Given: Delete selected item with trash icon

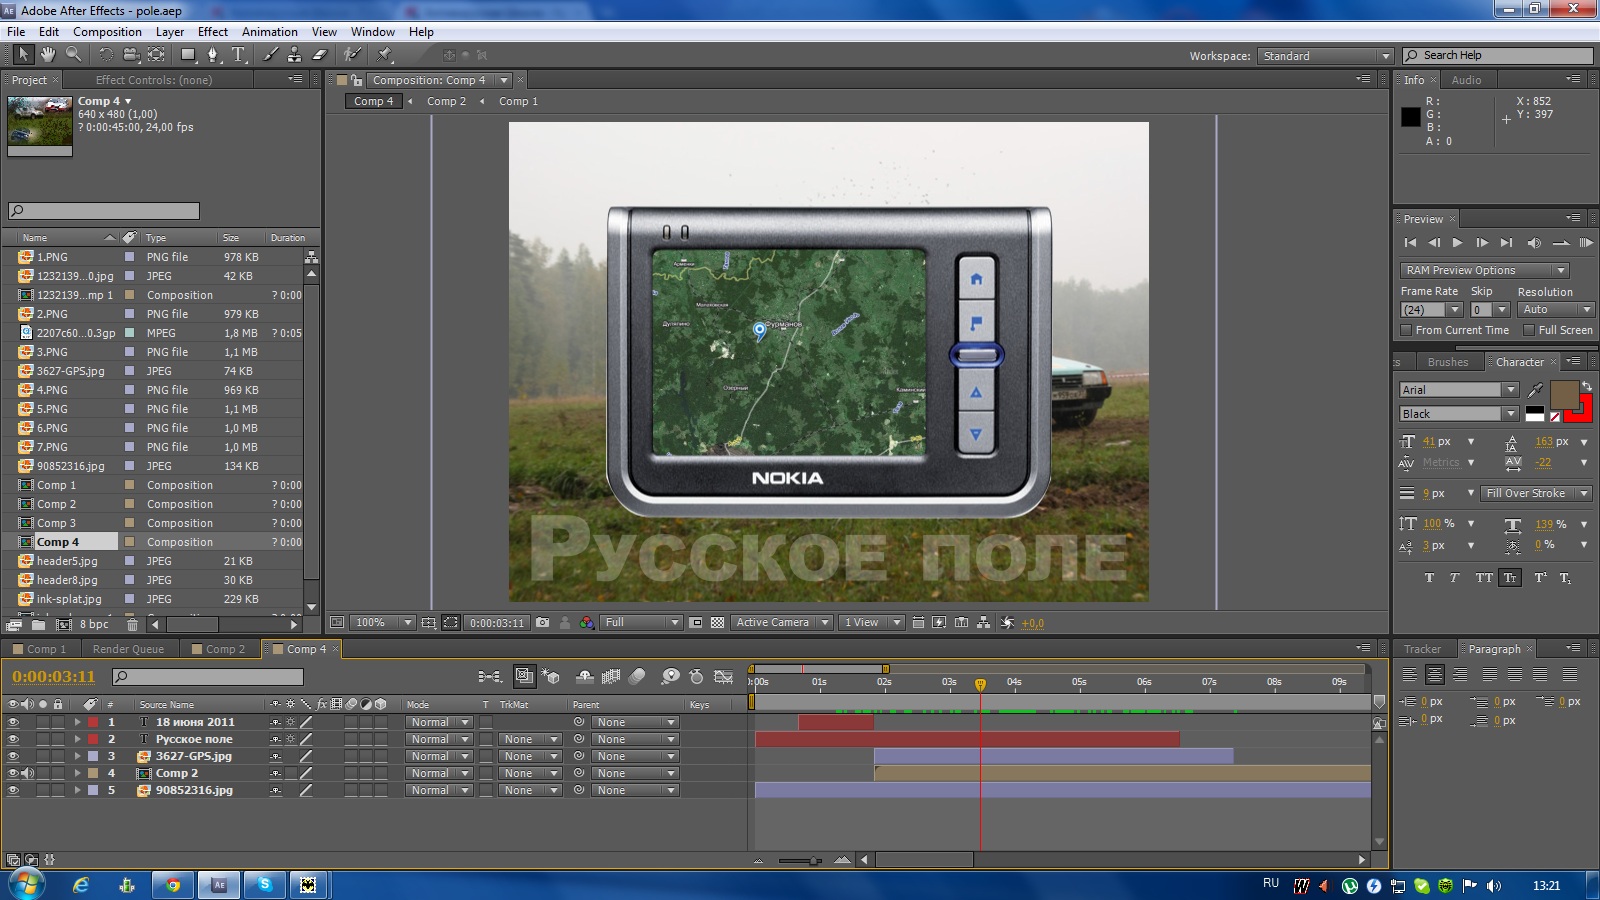Looking at the screenshot, I should click(132, 625).
